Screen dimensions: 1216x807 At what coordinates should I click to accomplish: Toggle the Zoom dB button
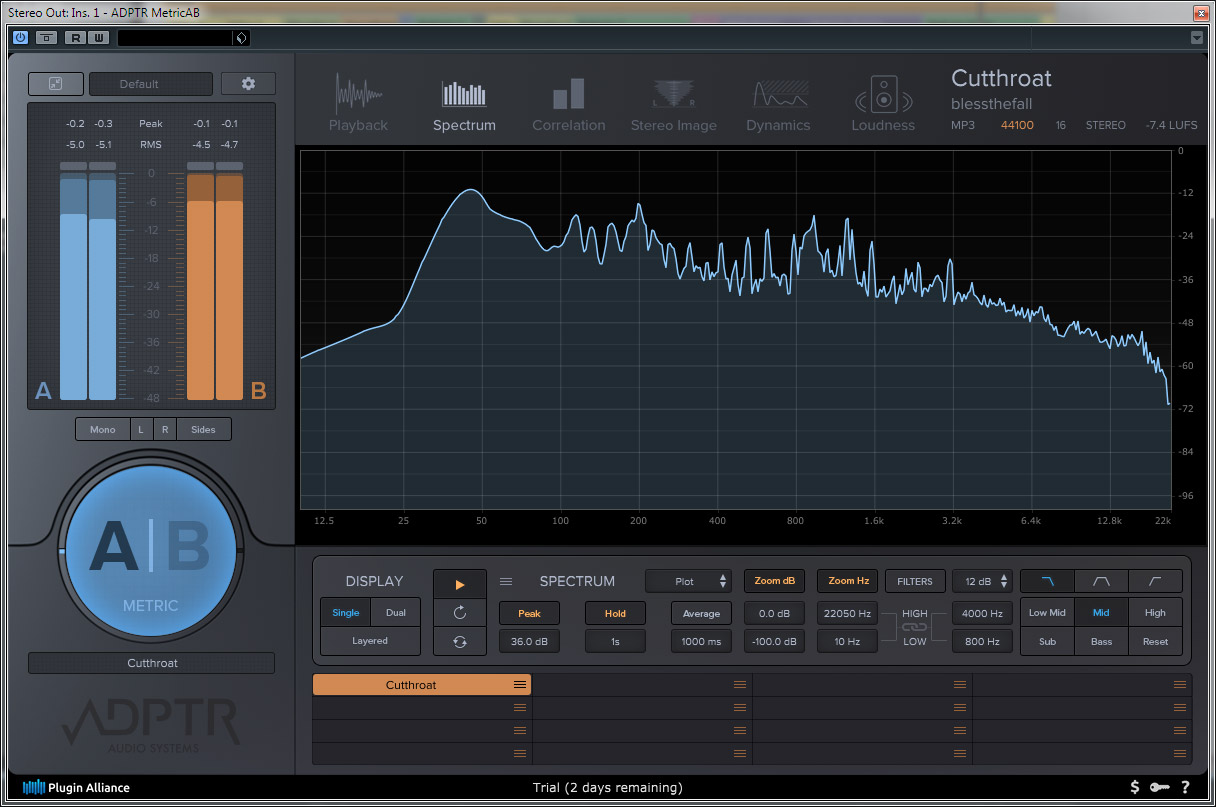[x=775, y=581]
